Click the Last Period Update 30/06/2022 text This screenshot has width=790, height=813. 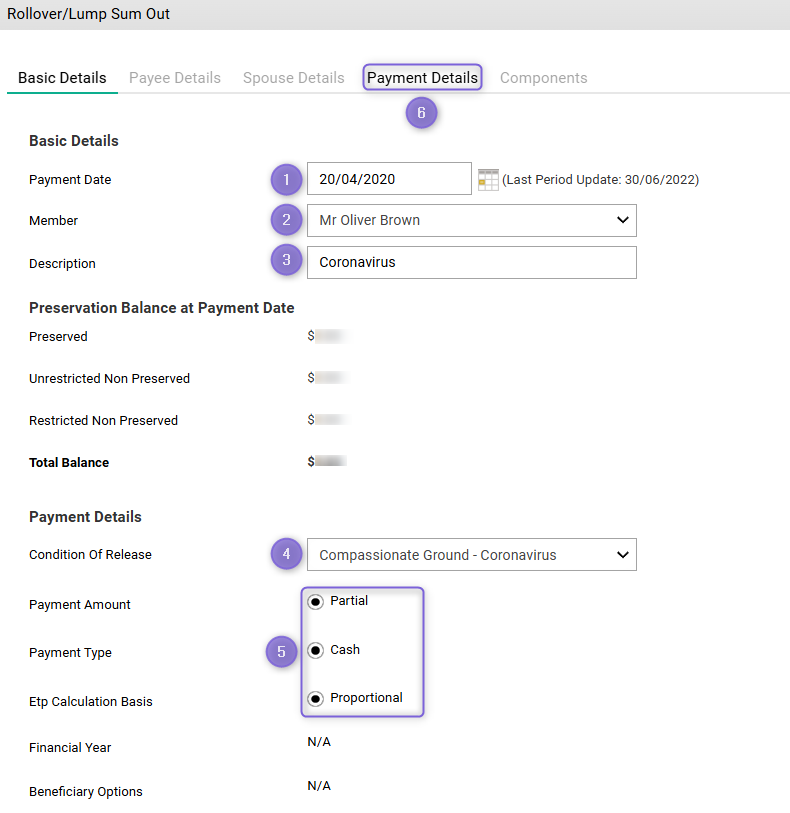(600, 180)
